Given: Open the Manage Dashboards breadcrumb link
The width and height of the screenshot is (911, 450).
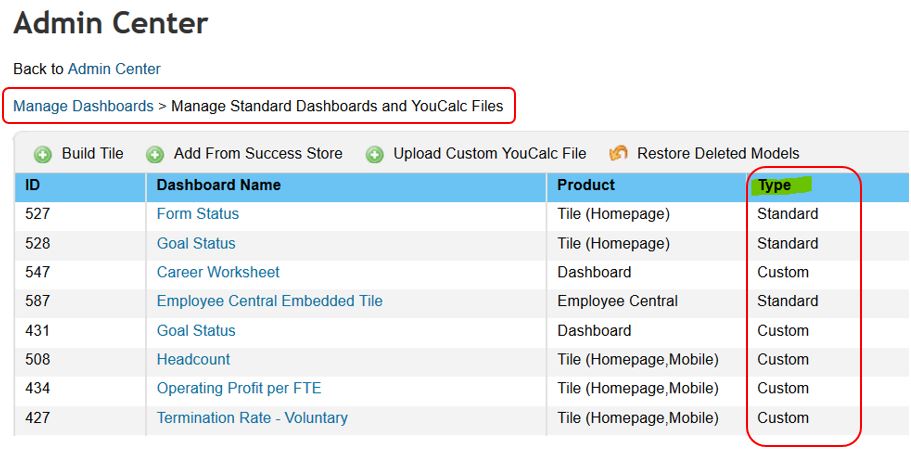Looking at the screenshot, I should coord(83,106).
